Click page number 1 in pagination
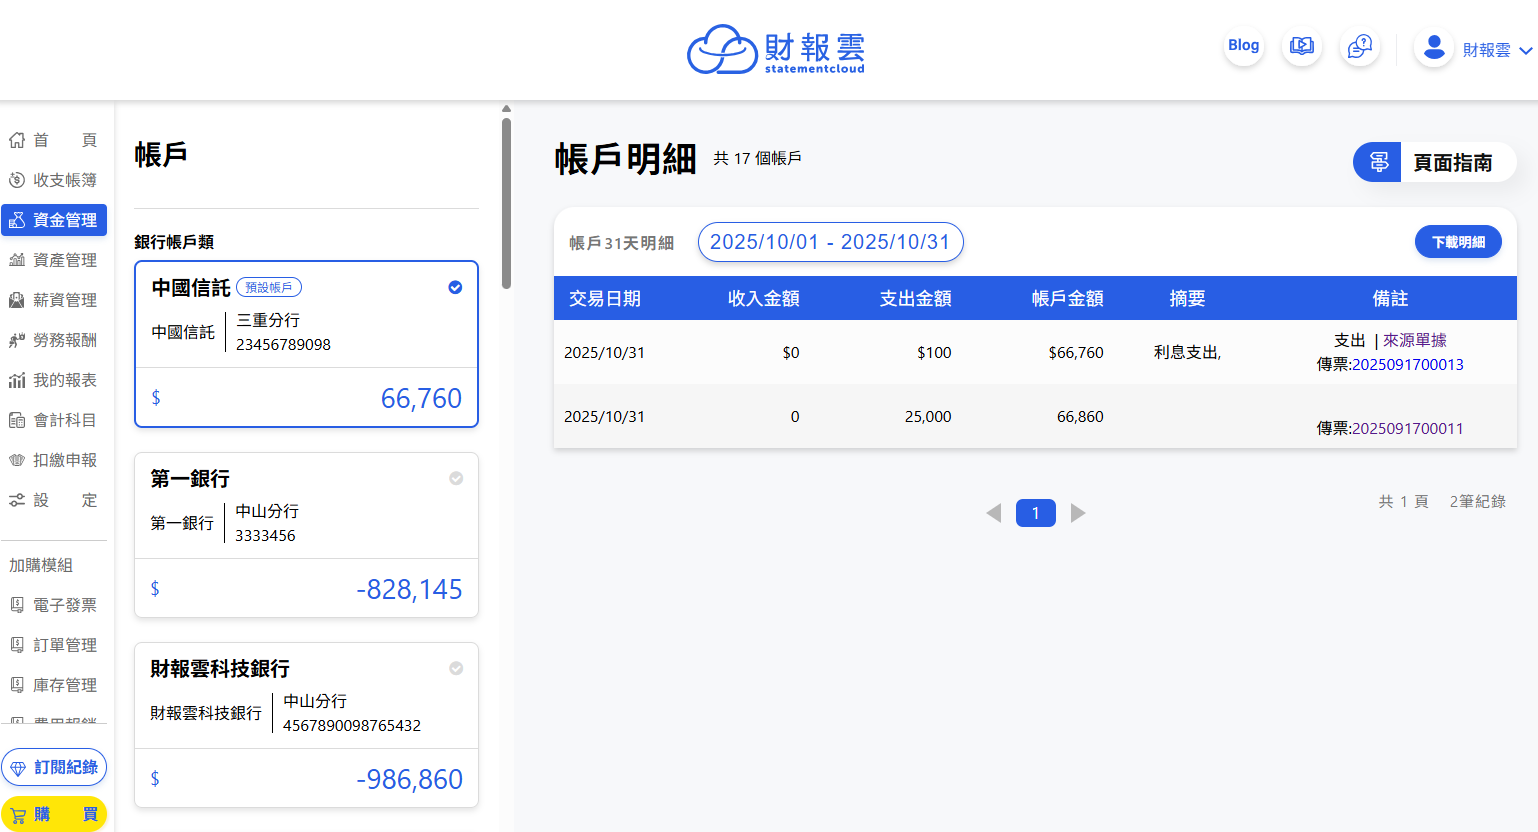 point(1035,513)
